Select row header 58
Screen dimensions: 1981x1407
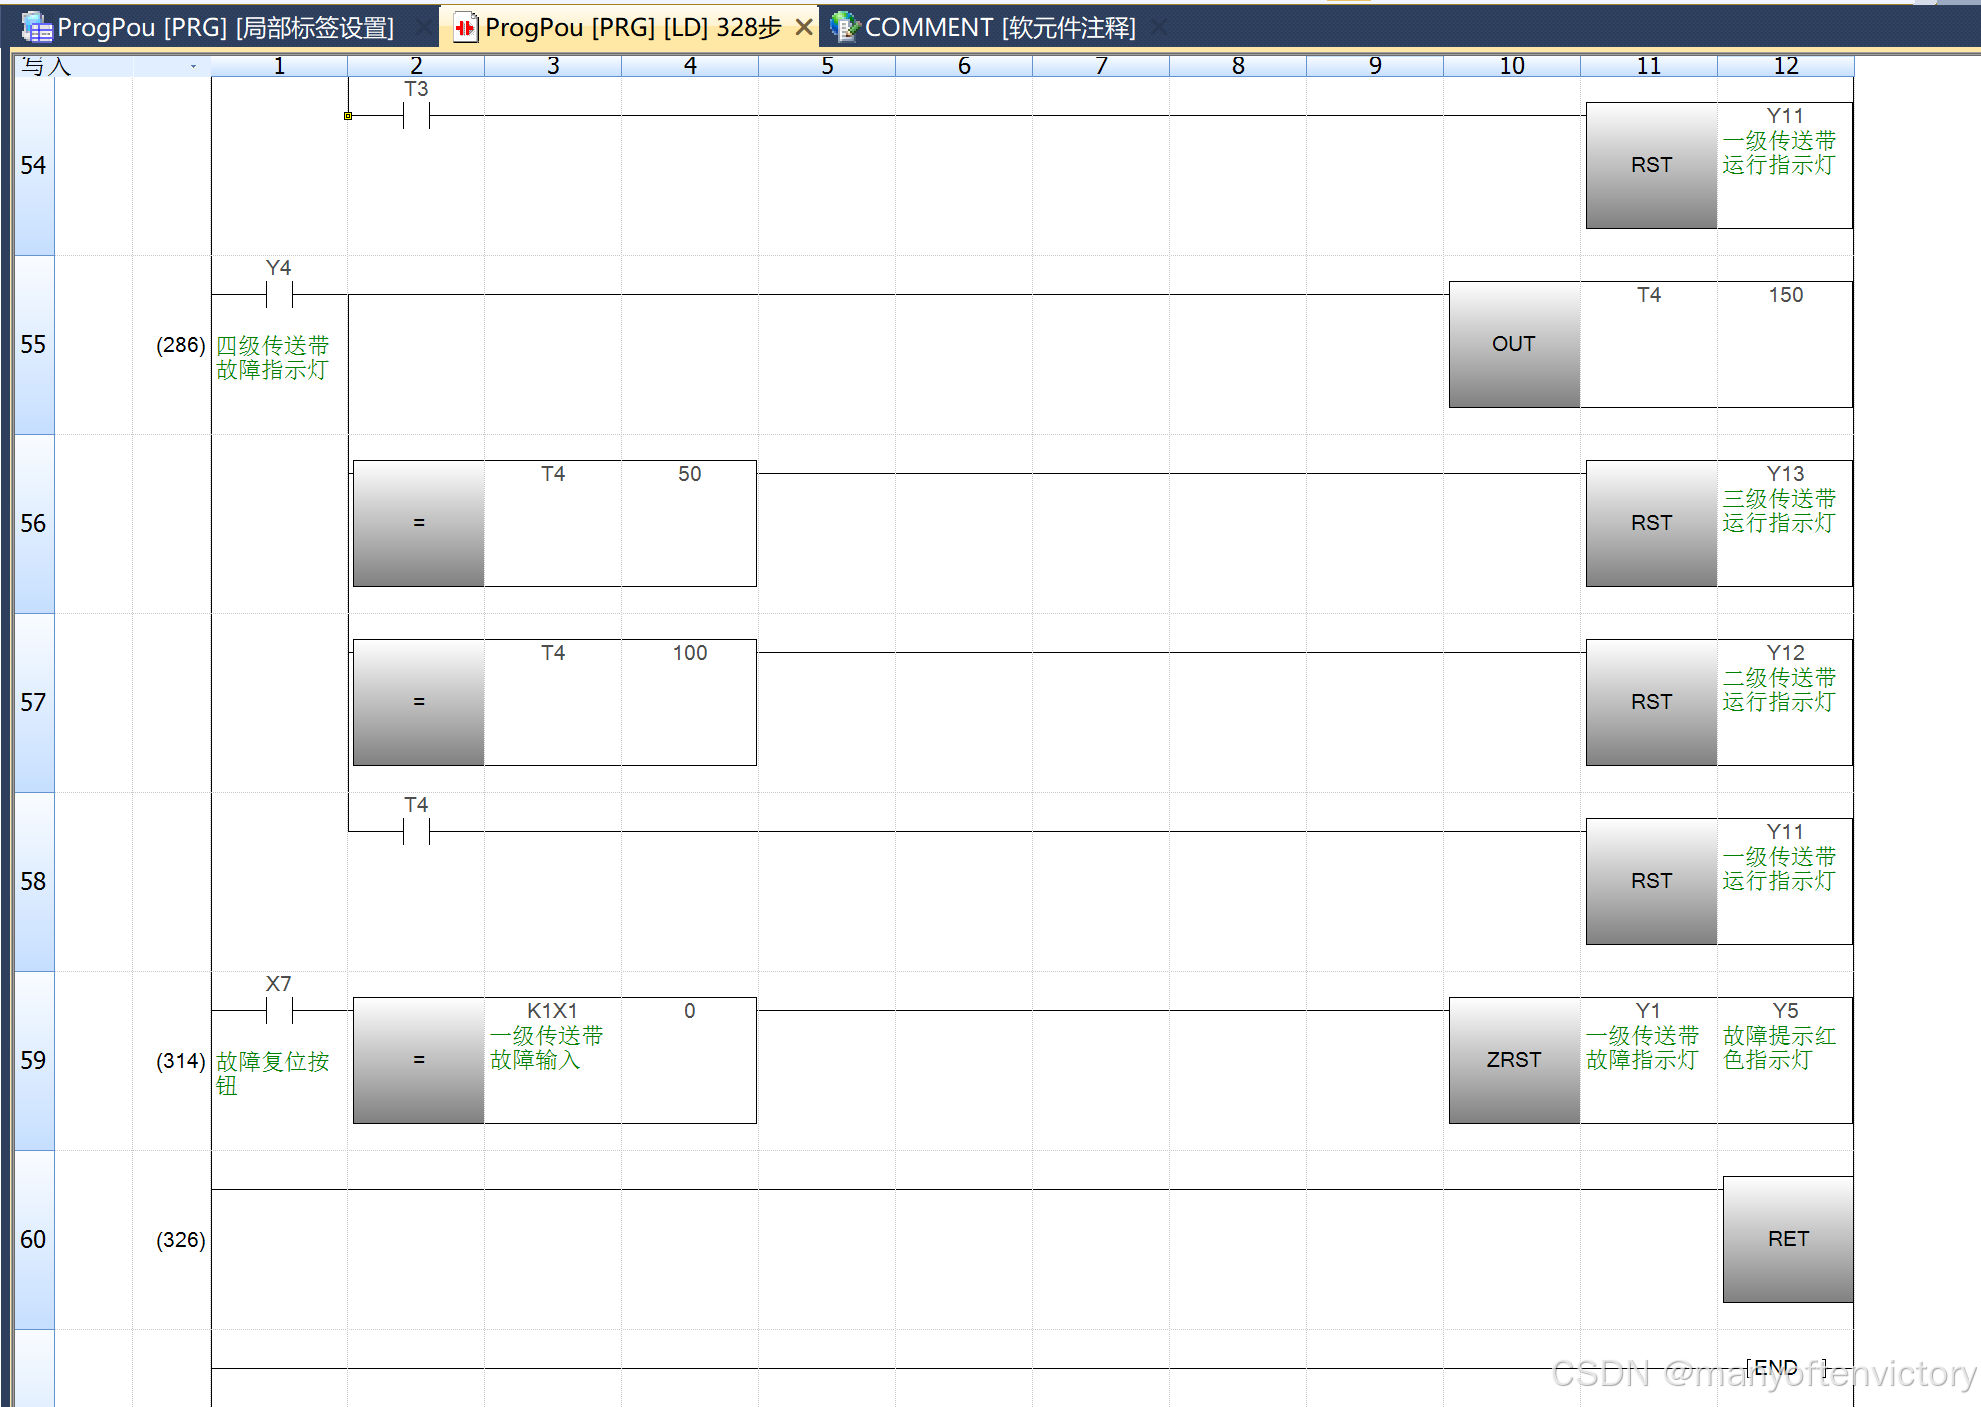coord(34,881)
